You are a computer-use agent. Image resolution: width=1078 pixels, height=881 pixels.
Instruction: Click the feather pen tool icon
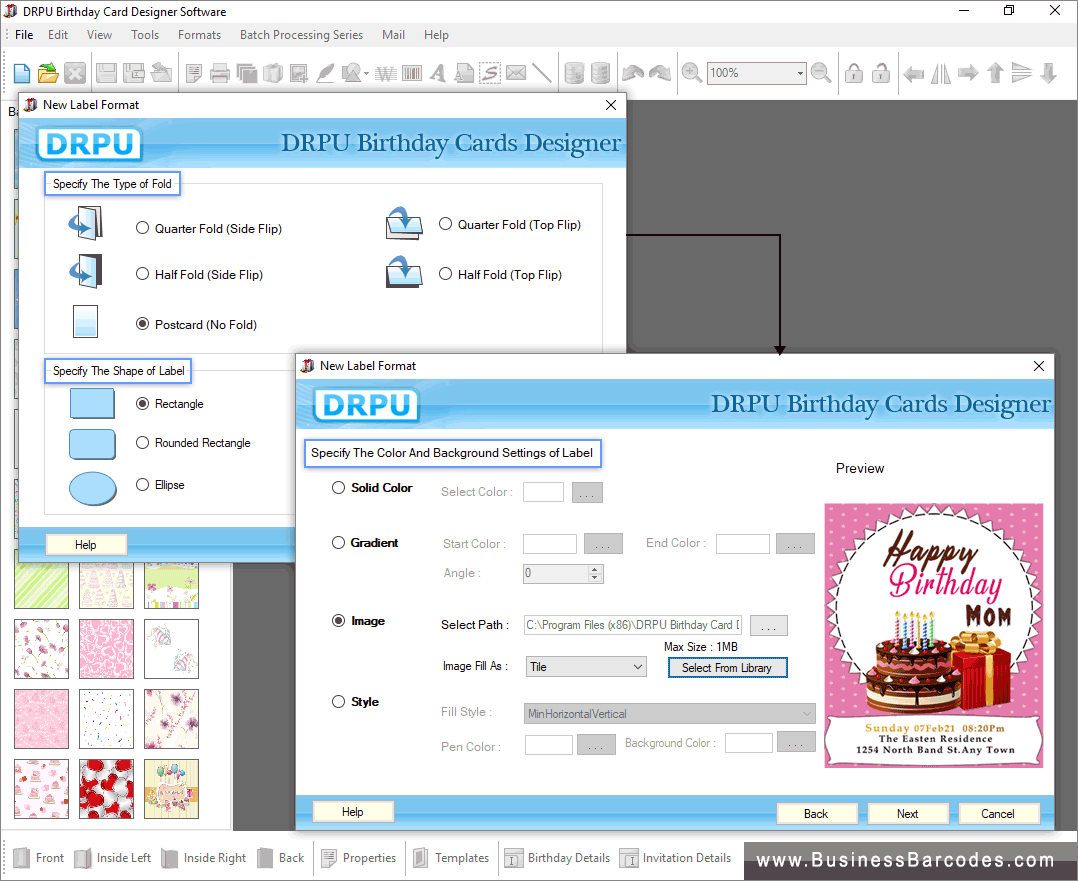click(x=325, y=73)
